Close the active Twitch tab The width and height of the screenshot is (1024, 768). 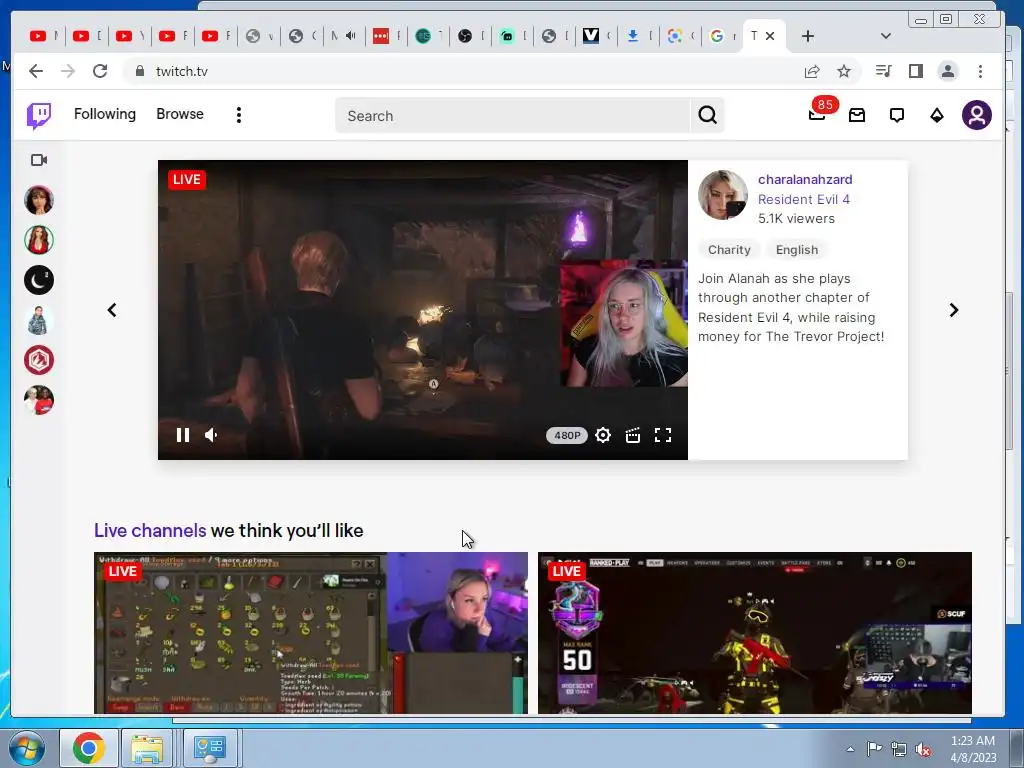(x=771, y=36)
